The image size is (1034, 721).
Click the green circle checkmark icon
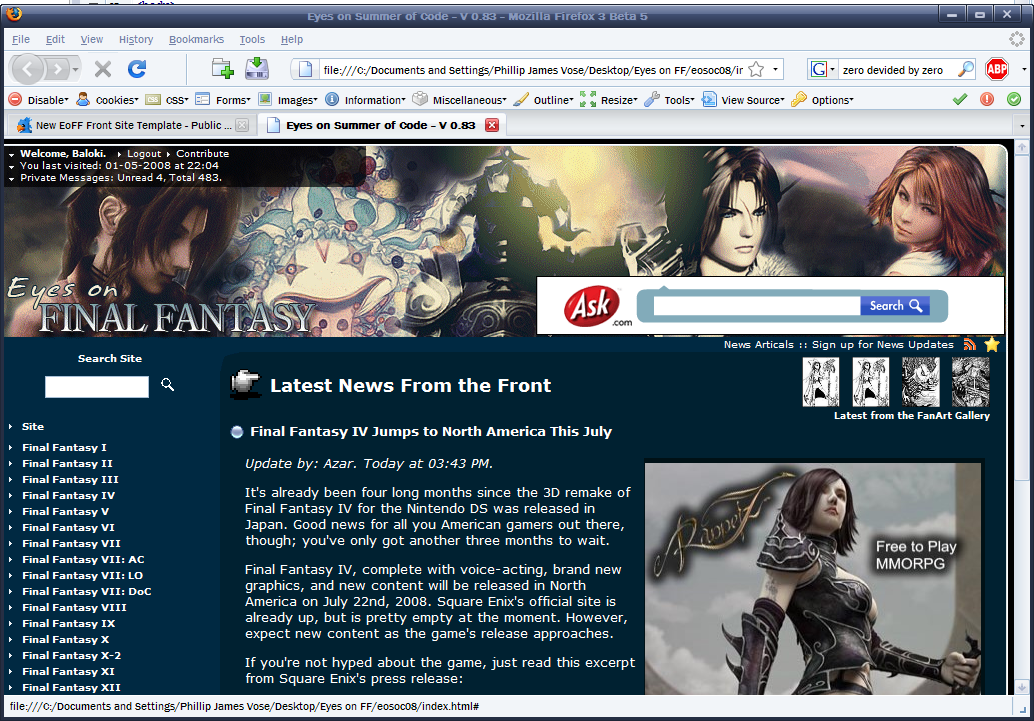[1014, 100]
